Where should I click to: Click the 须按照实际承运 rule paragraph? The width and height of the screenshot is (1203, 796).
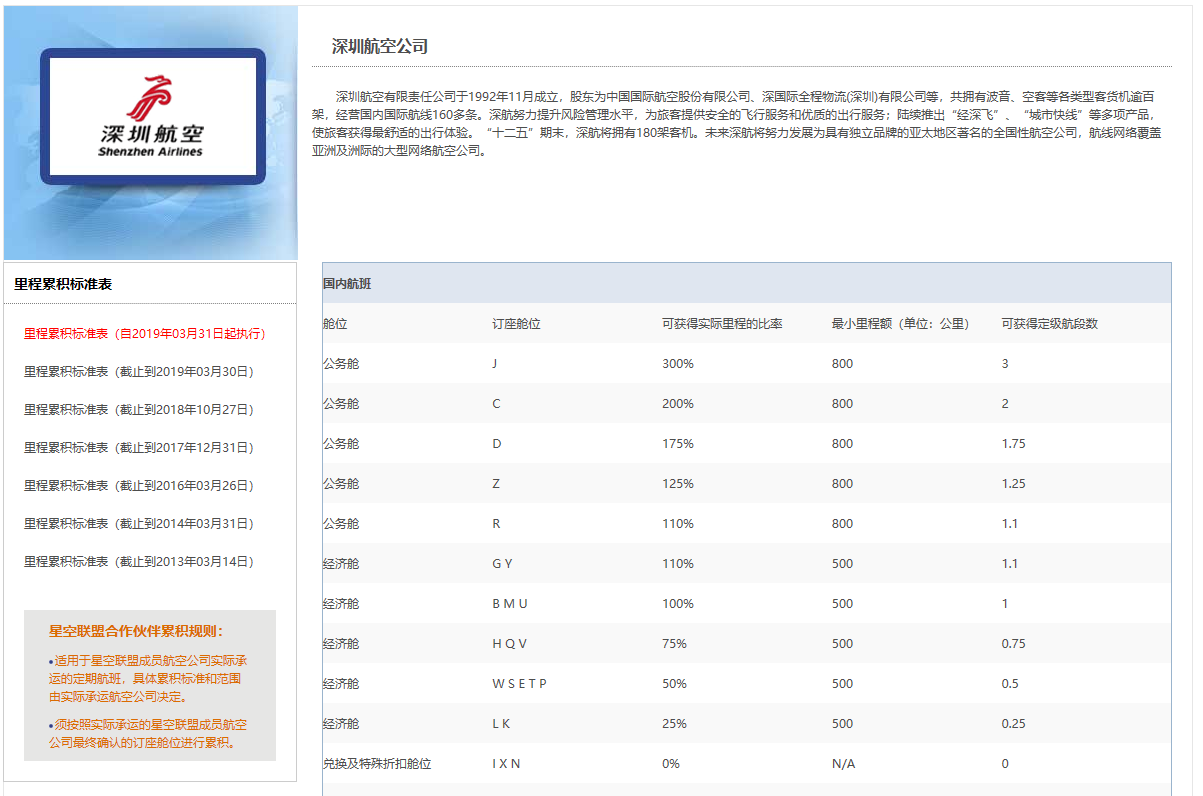(148, 733)
